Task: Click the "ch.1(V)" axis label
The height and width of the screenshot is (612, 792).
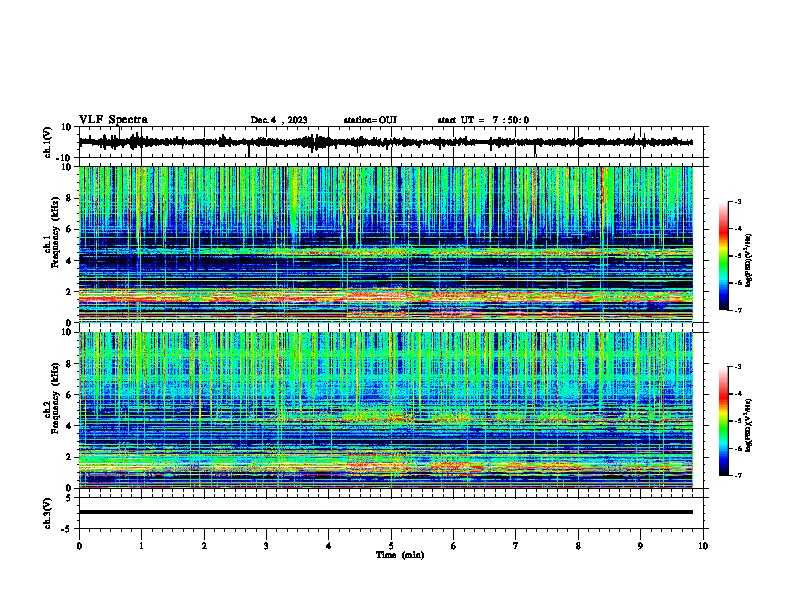Action: pyautogui.click(x=47, y=142)
